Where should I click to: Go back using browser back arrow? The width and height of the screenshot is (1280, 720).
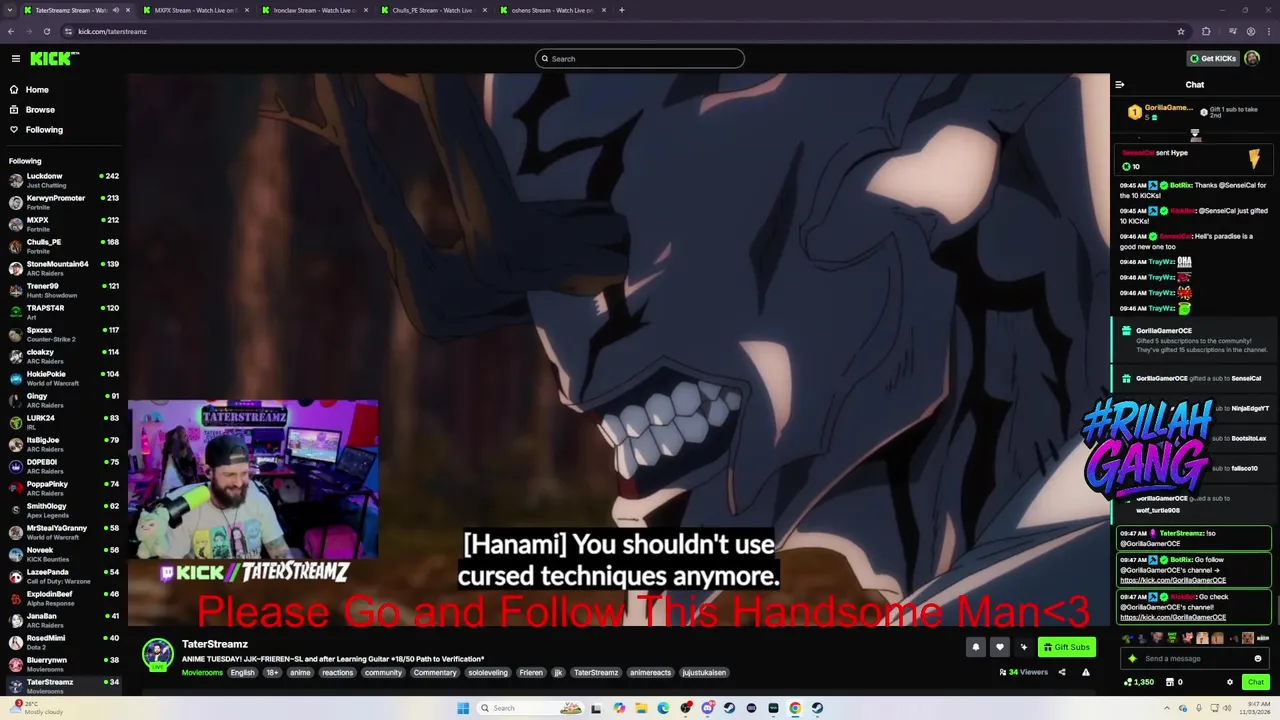[x=11, y=31]
